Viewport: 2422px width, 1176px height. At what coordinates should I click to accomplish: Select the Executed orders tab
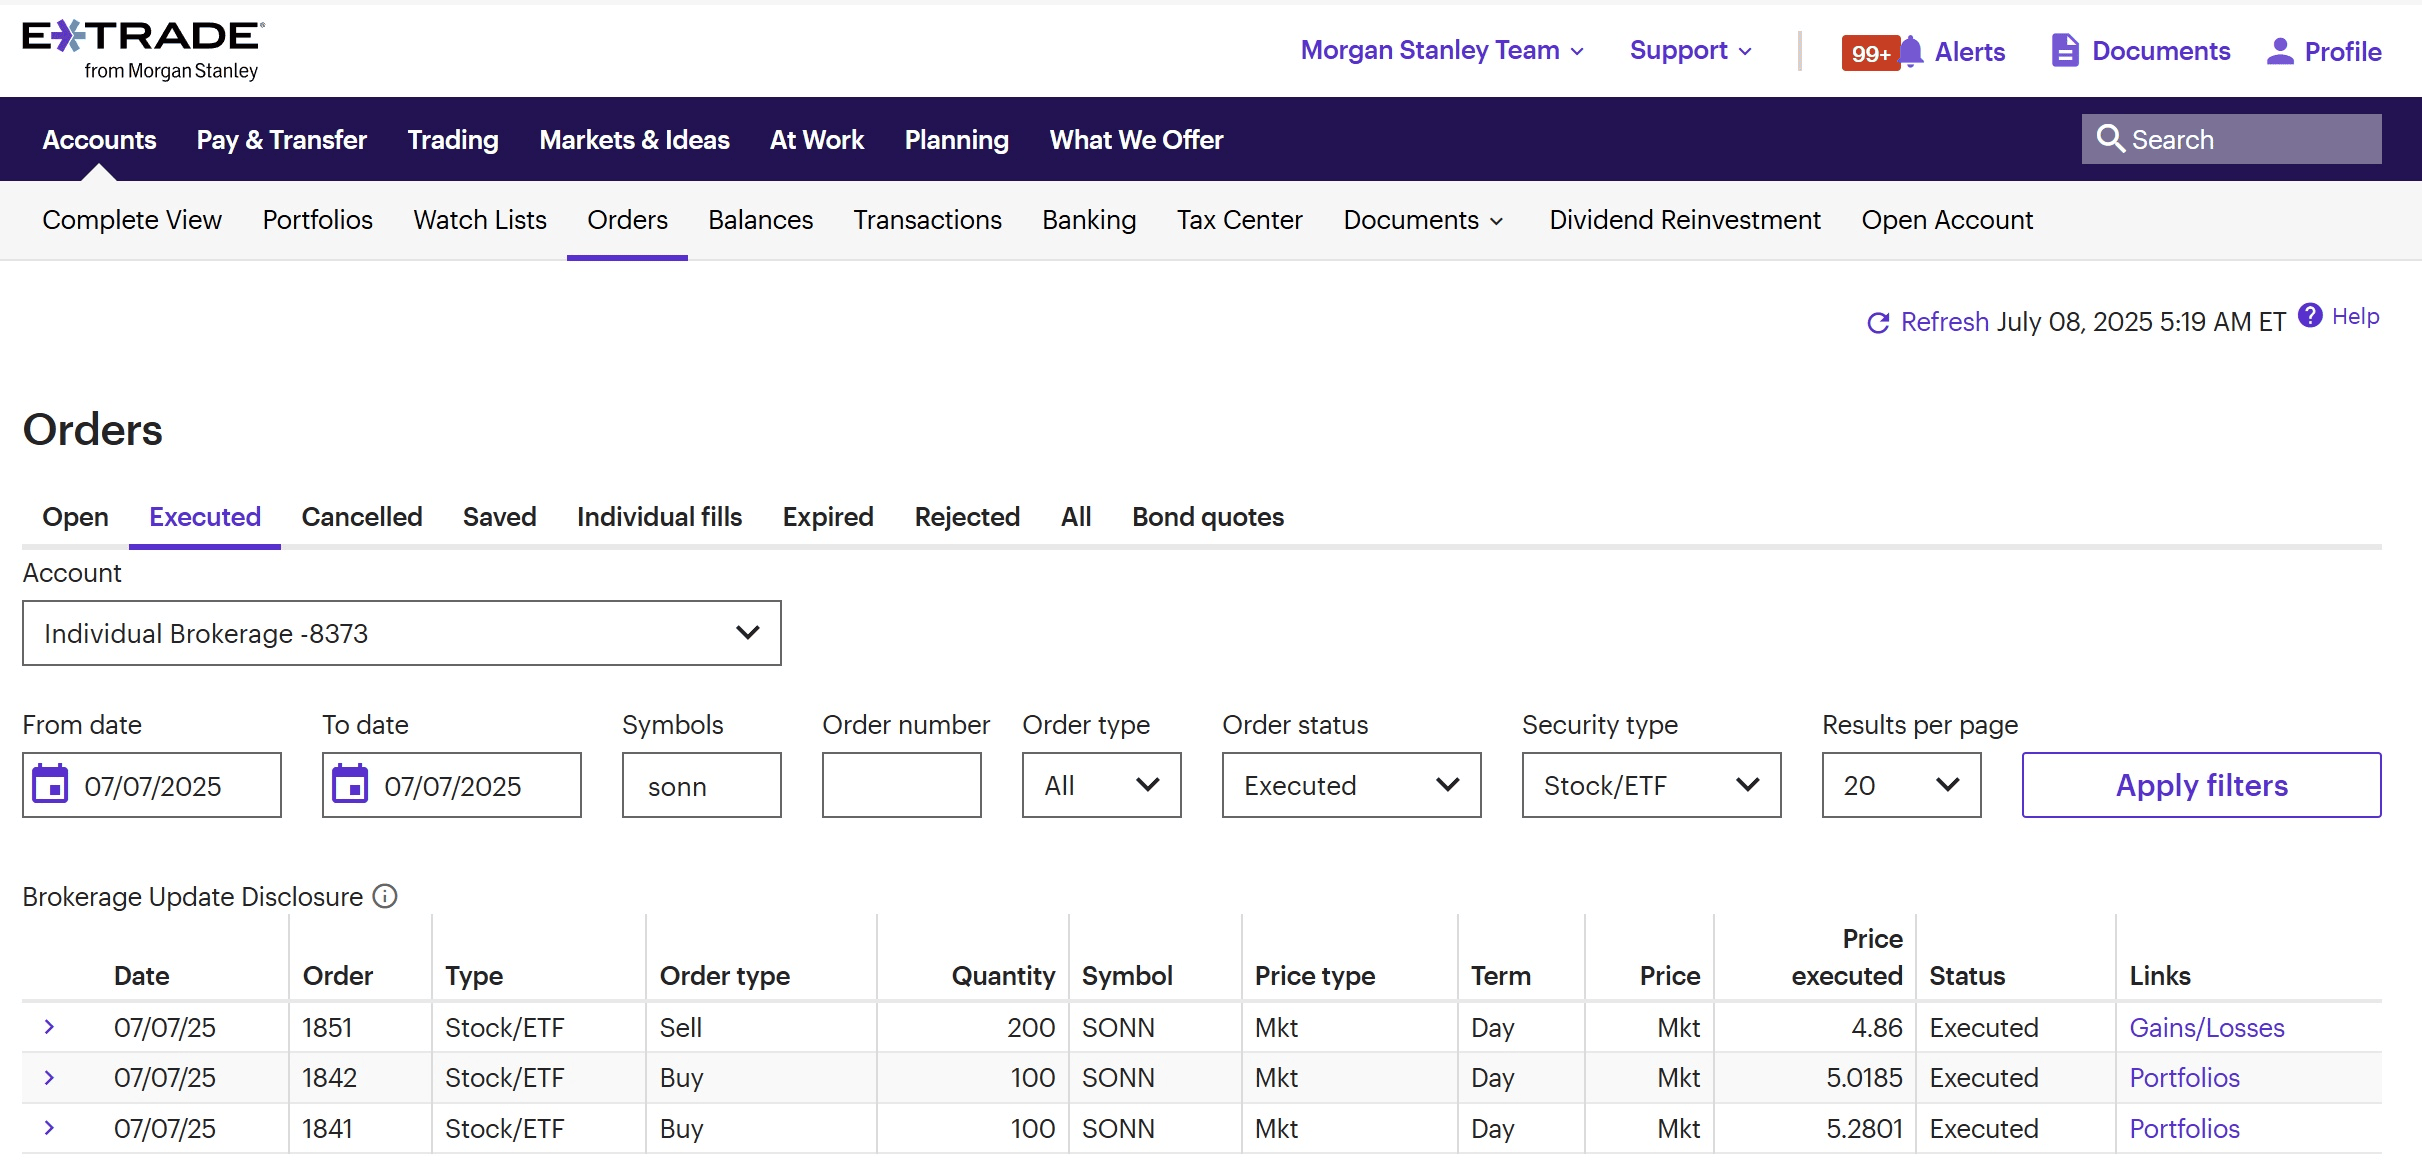pos(205,517)
